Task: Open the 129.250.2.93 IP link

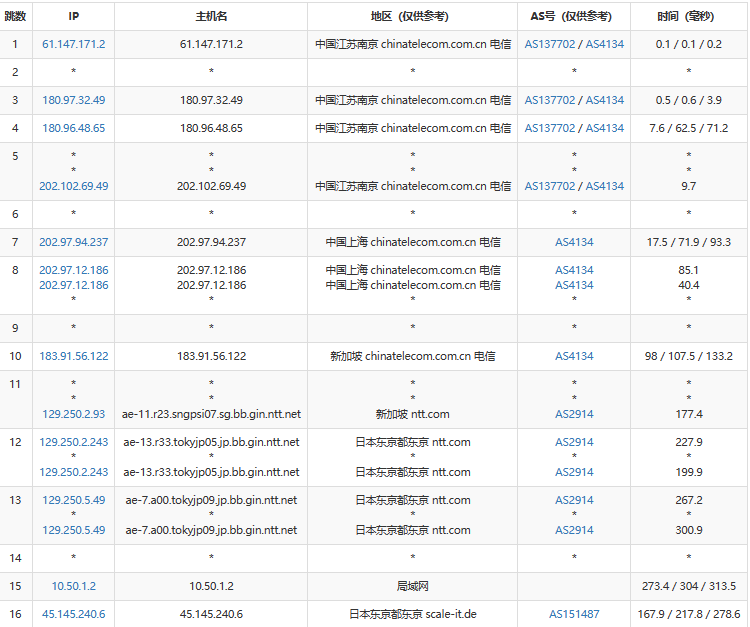Action: coord(74,414)
